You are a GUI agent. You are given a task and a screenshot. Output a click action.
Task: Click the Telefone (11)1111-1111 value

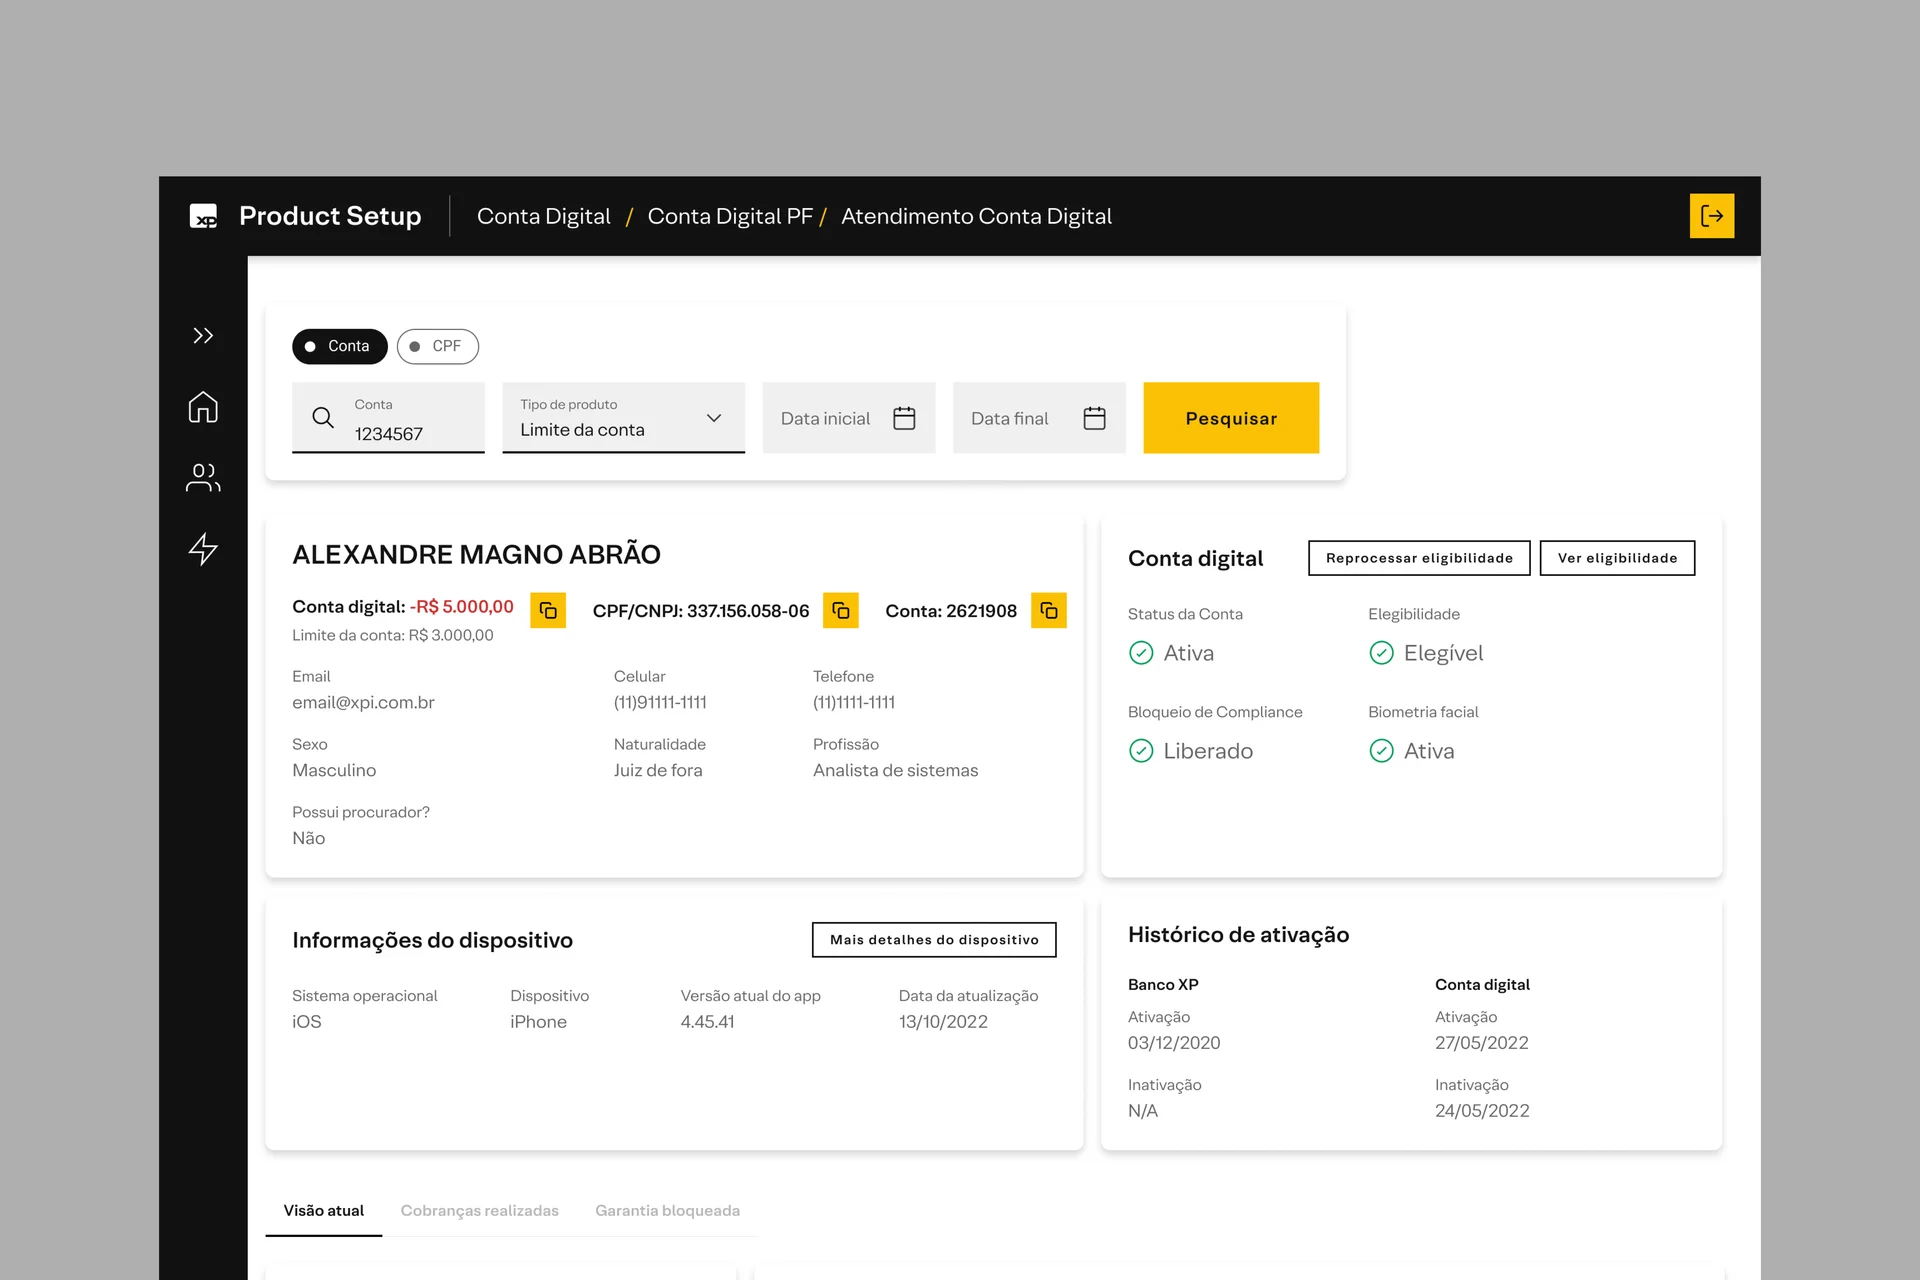(x=854, y=703)
